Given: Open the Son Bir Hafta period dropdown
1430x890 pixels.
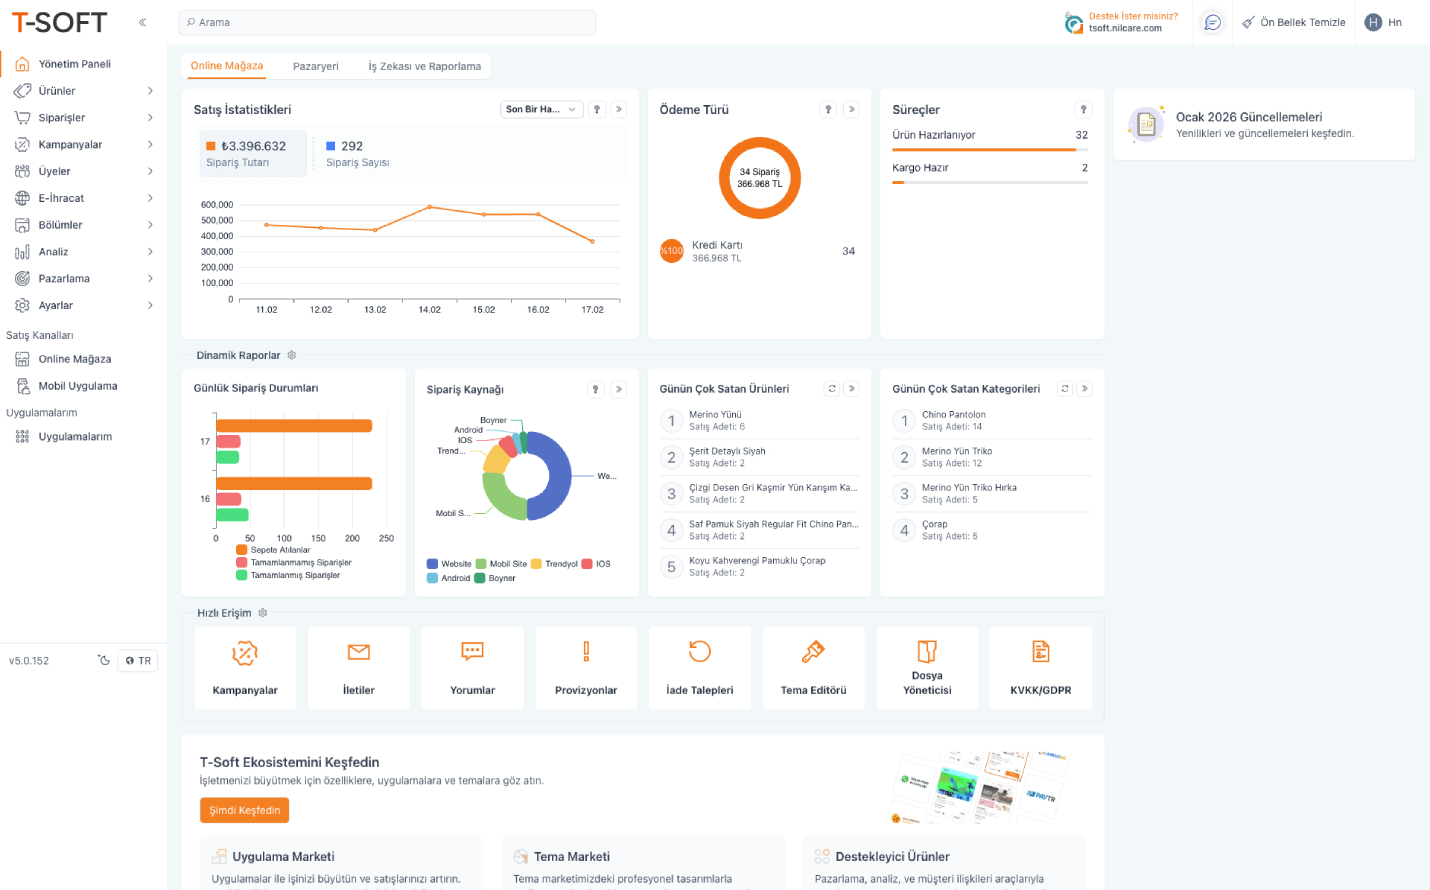Looking at the screenshot, I should click(541, 109).
